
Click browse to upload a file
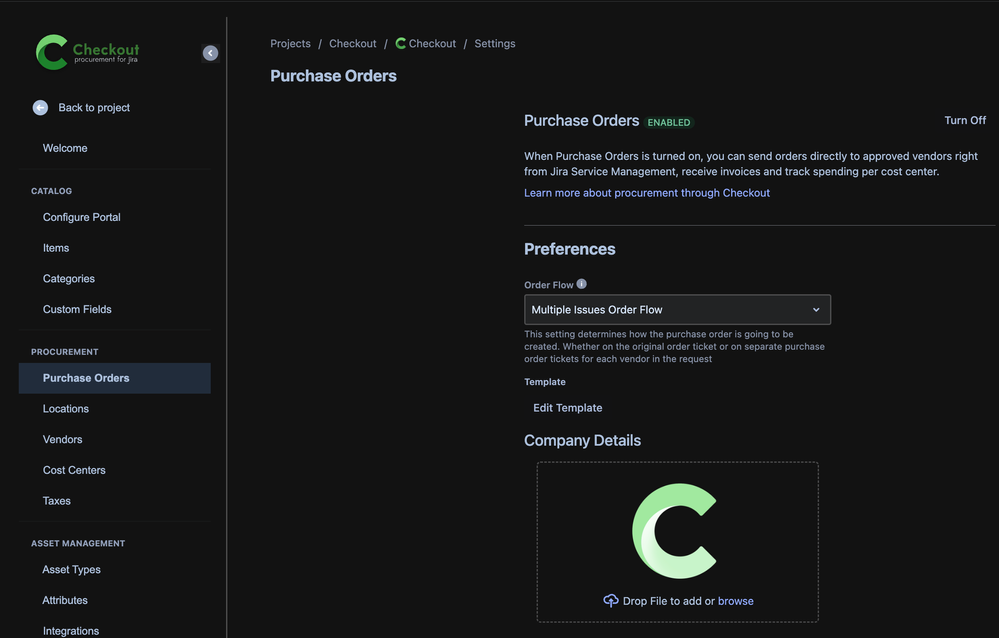[x=735, y=601]
